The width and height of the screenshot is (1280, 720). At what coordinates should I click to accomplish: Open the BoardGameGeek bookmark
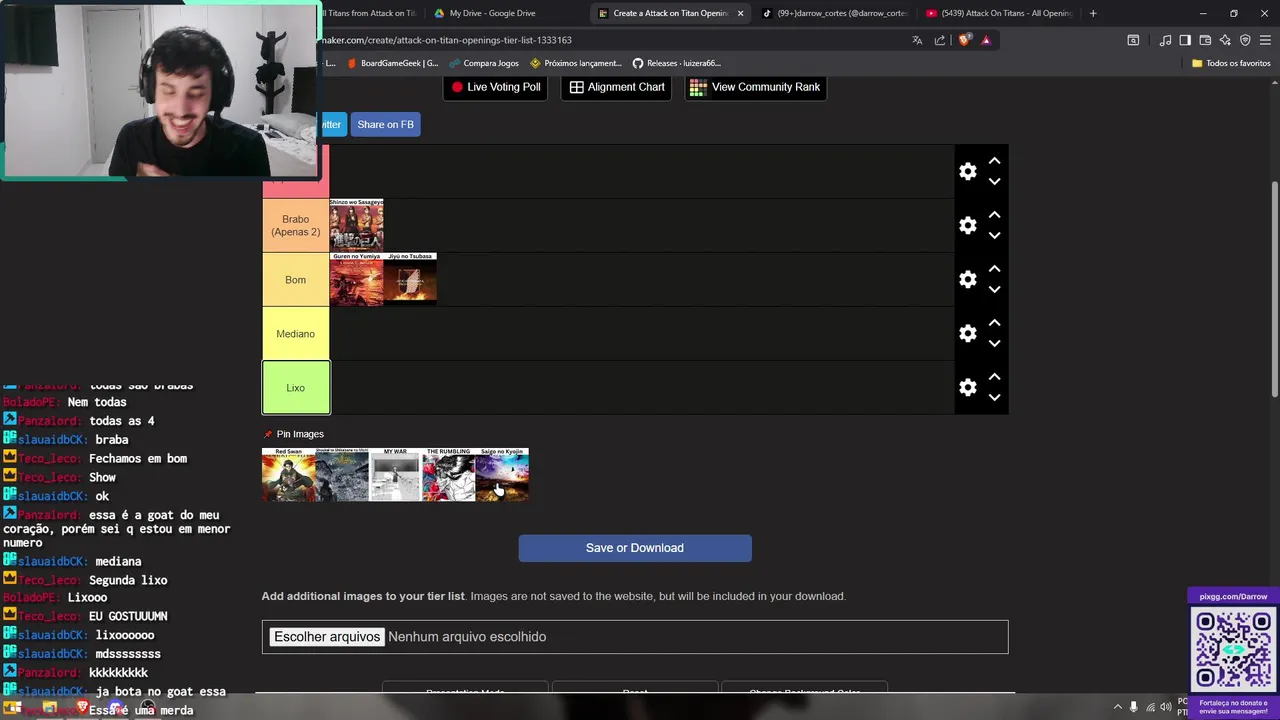click(x=392, y=63)
